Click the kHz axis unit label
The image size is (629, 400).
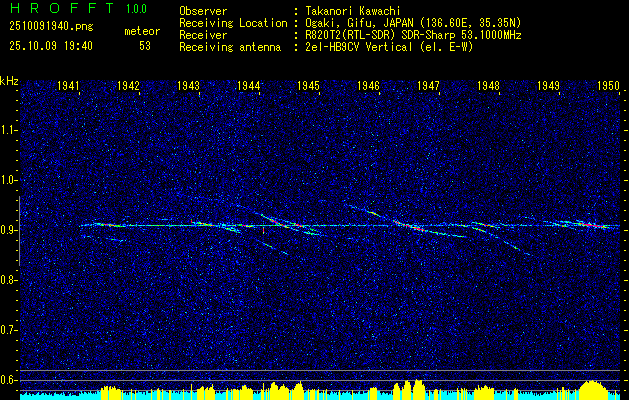[9, 81]
